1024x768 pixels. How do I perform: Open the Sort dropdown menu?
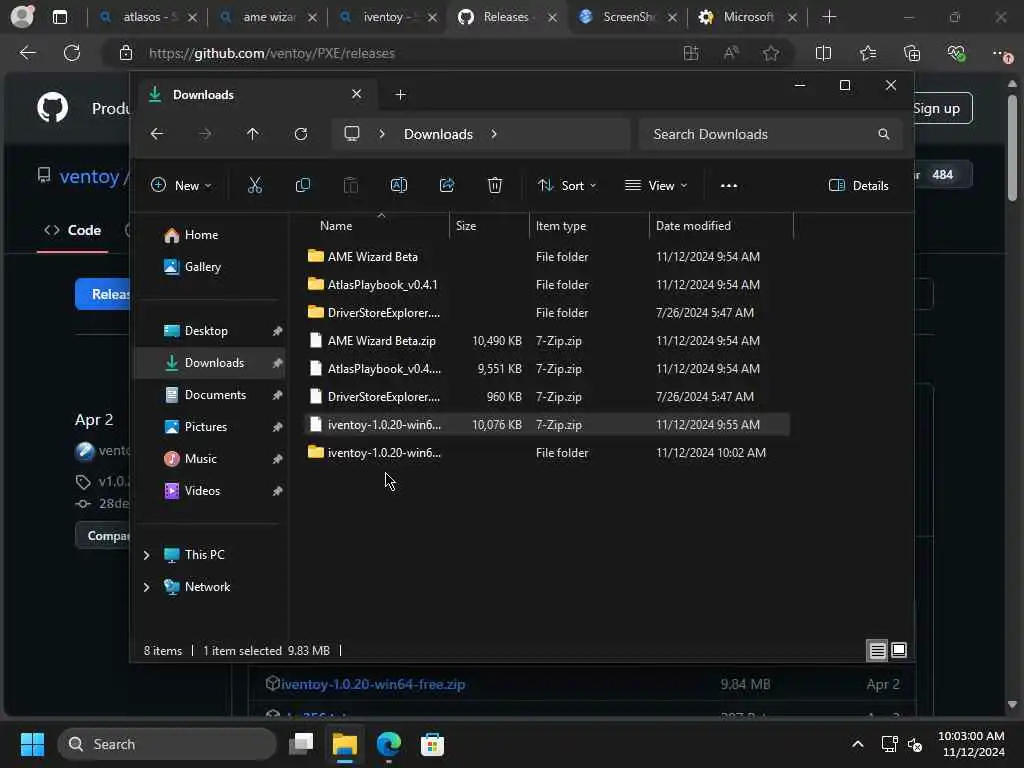[567, 185]
